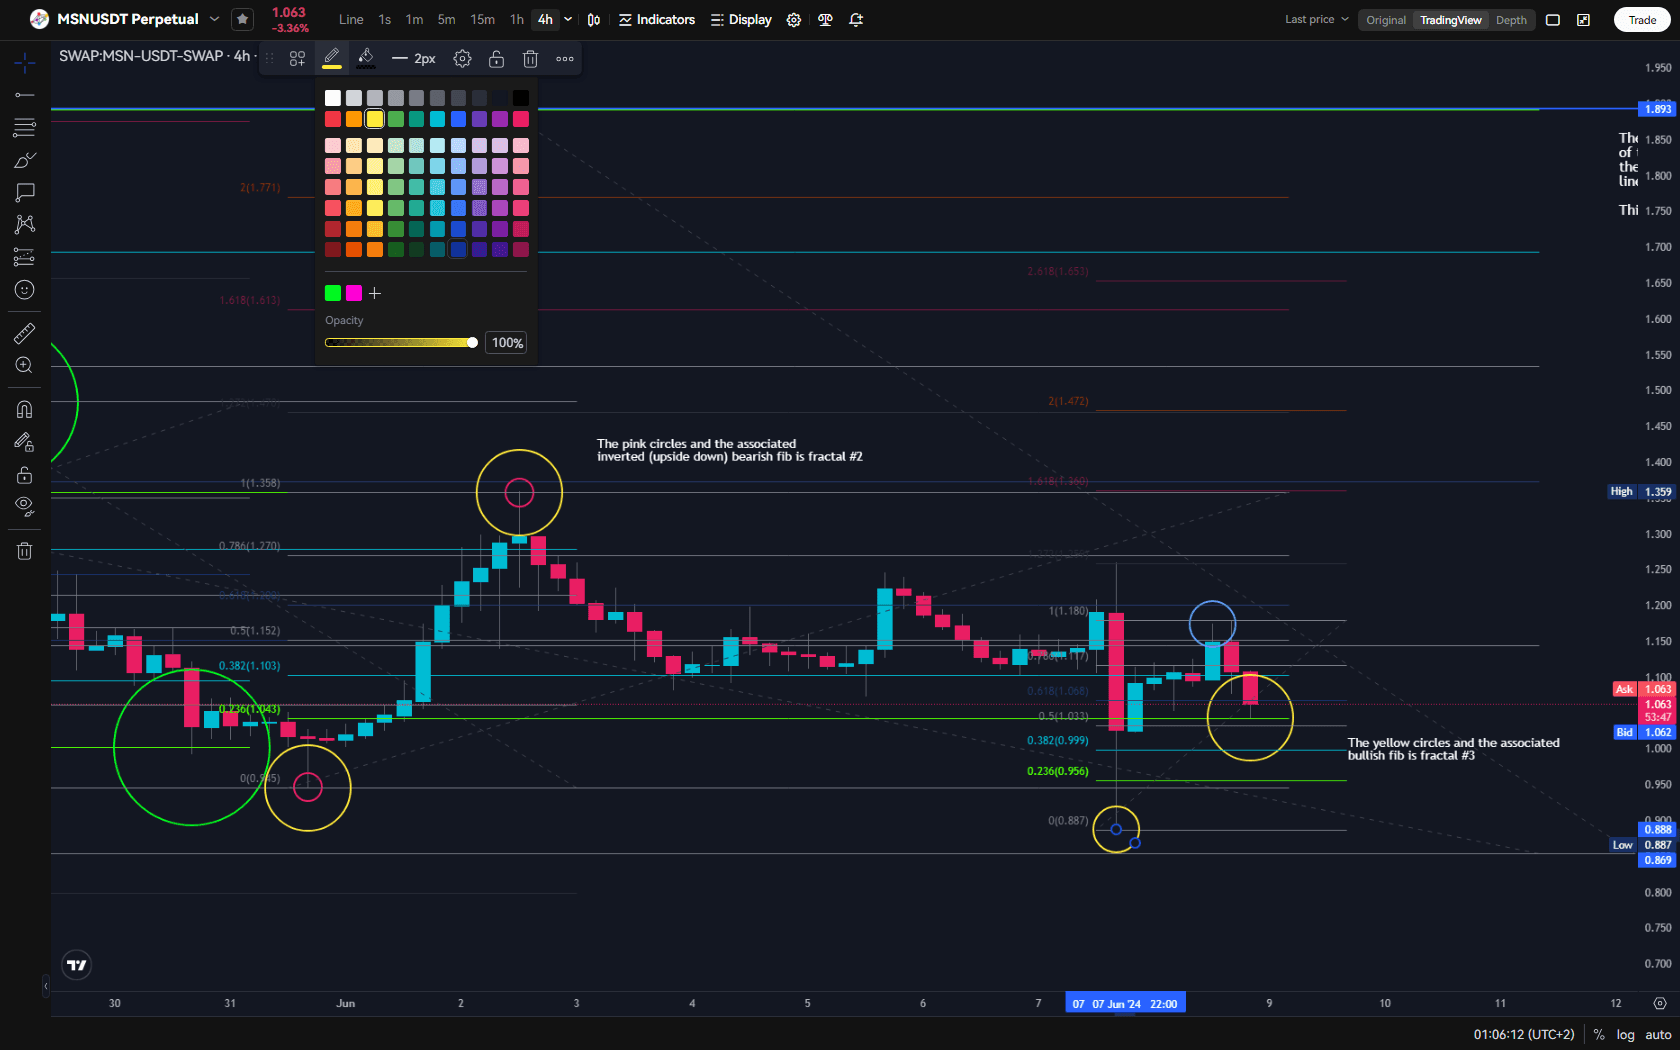
Task: Open the emoji icons tool
Action: (x=25, y=290)
